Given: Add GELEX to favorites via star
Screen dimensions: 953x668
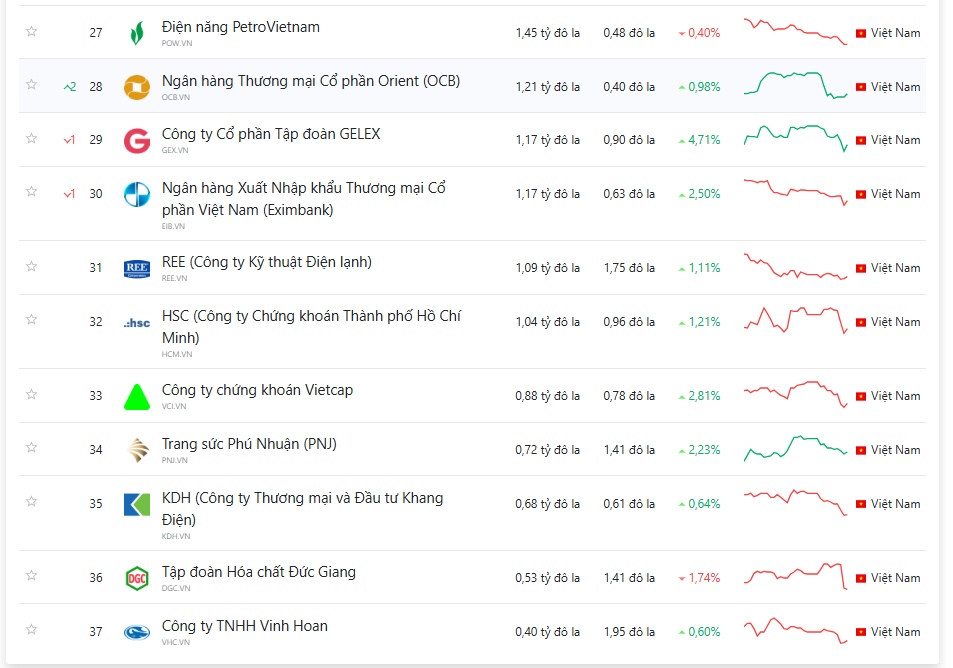Looking at the screenshot, I should pyautogui.click(x=32, y=138).
